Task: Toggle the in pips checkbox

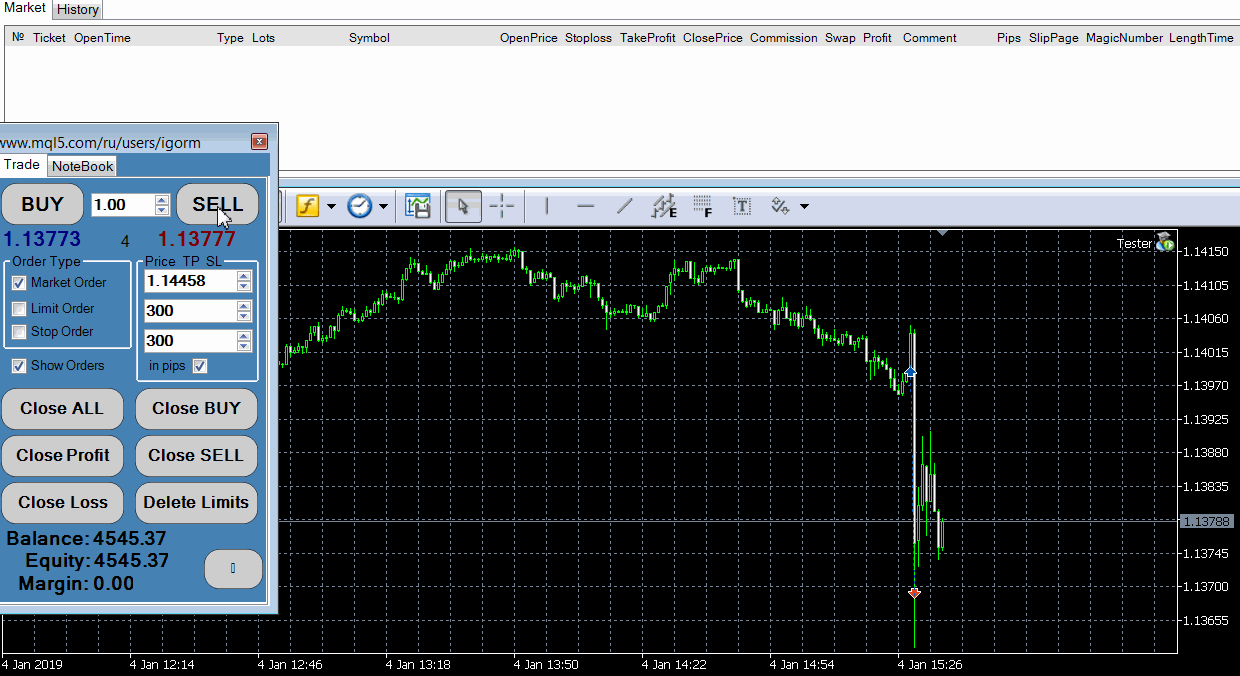Action: [200, 366]
